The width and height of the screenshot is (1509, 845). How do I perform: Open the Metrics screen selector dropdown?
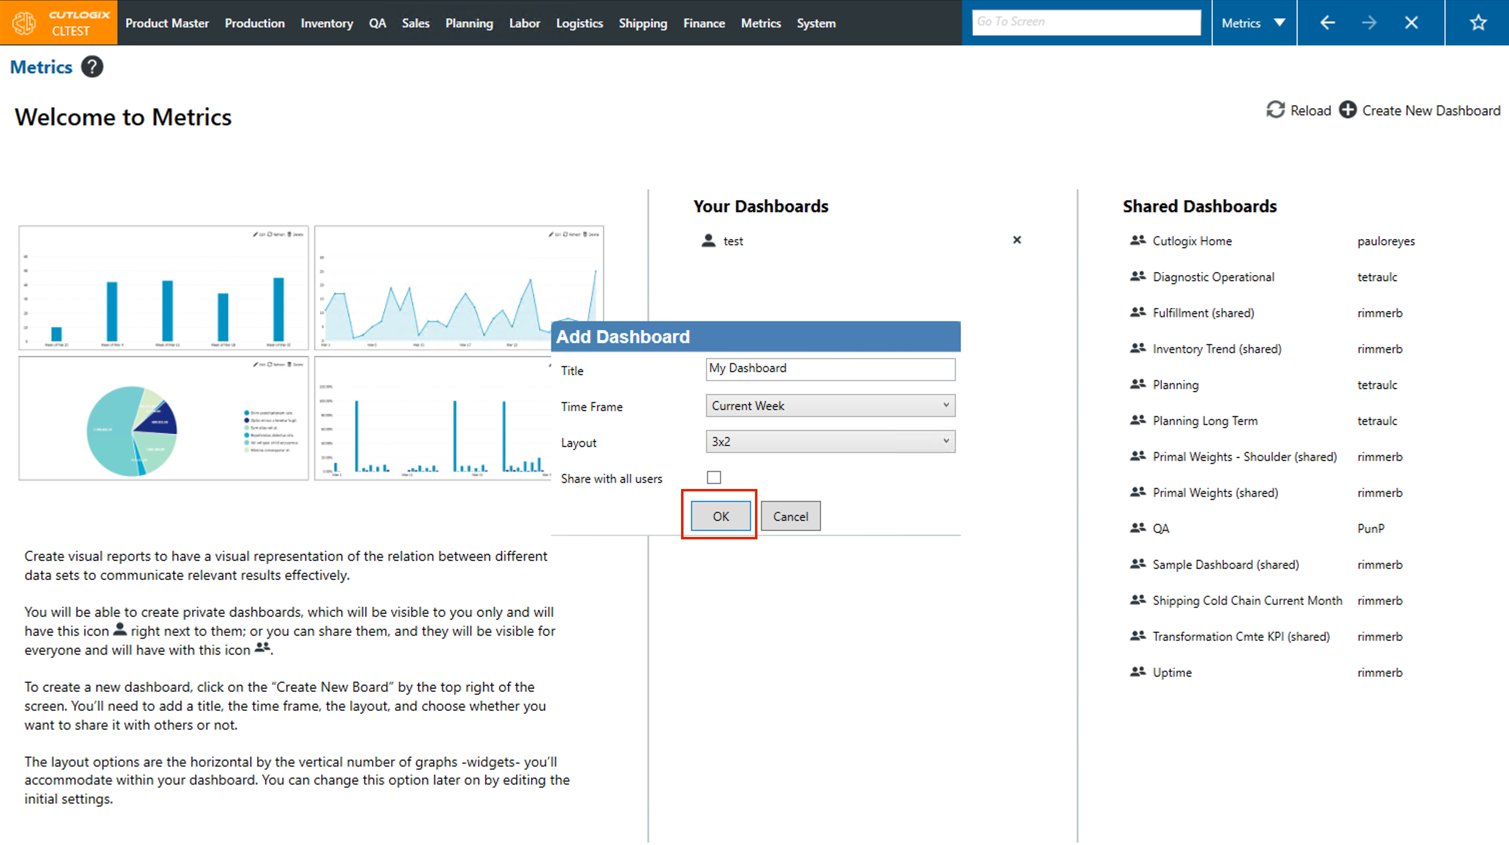click(1254, 23)
